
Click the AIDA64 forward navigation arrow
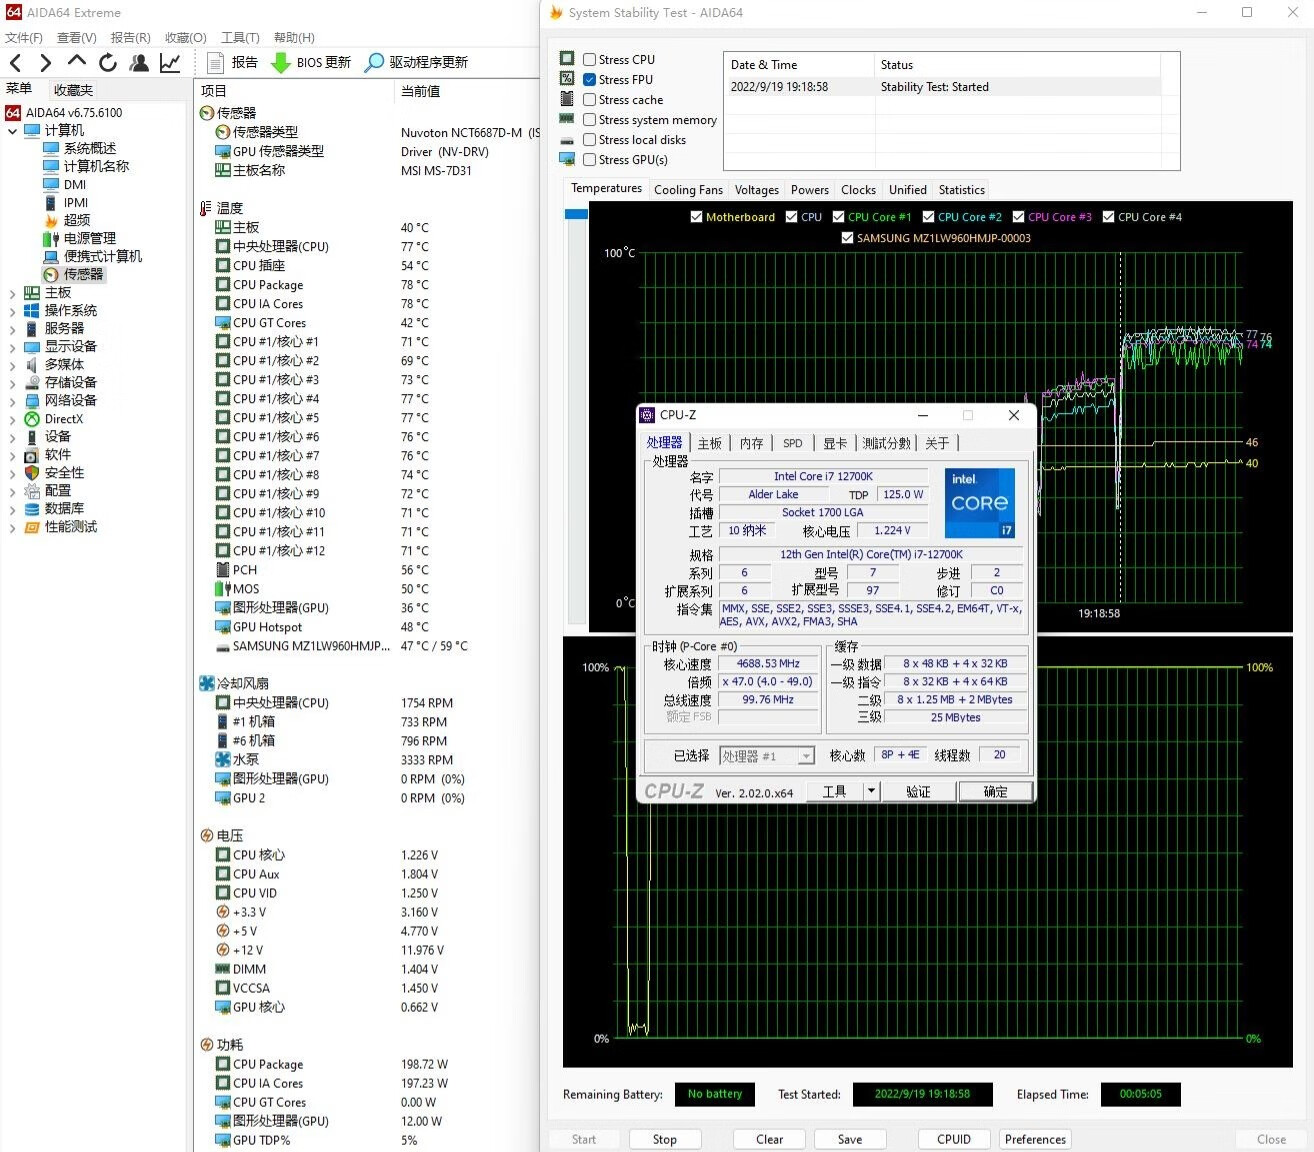(x=46, y=62)
